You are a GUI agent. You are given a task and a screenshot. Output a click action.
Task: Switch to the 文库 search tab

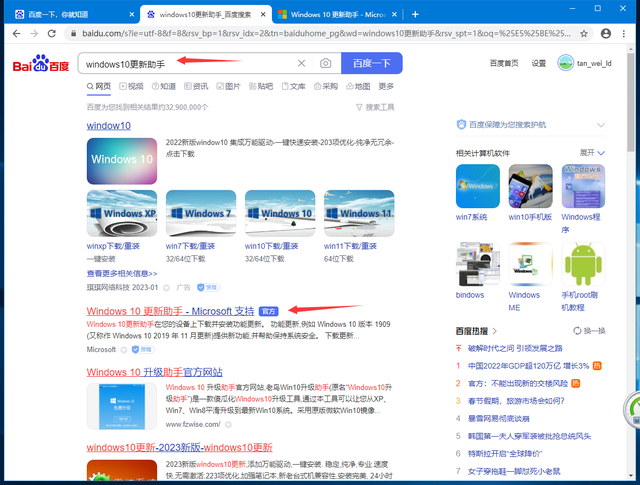pyautogui.click(x=293, y=86)
